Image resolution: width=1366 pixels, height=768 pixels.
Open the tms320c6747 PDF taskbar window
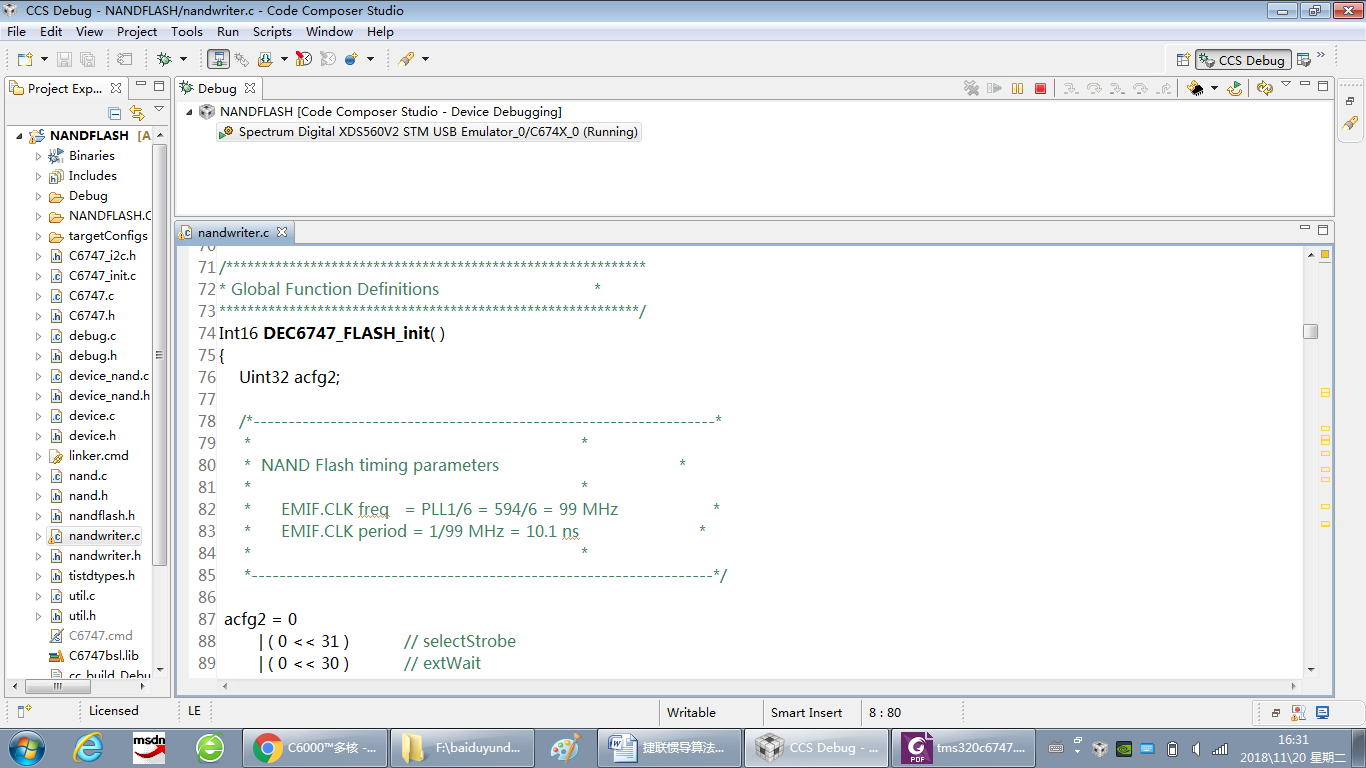coord(964,747)
